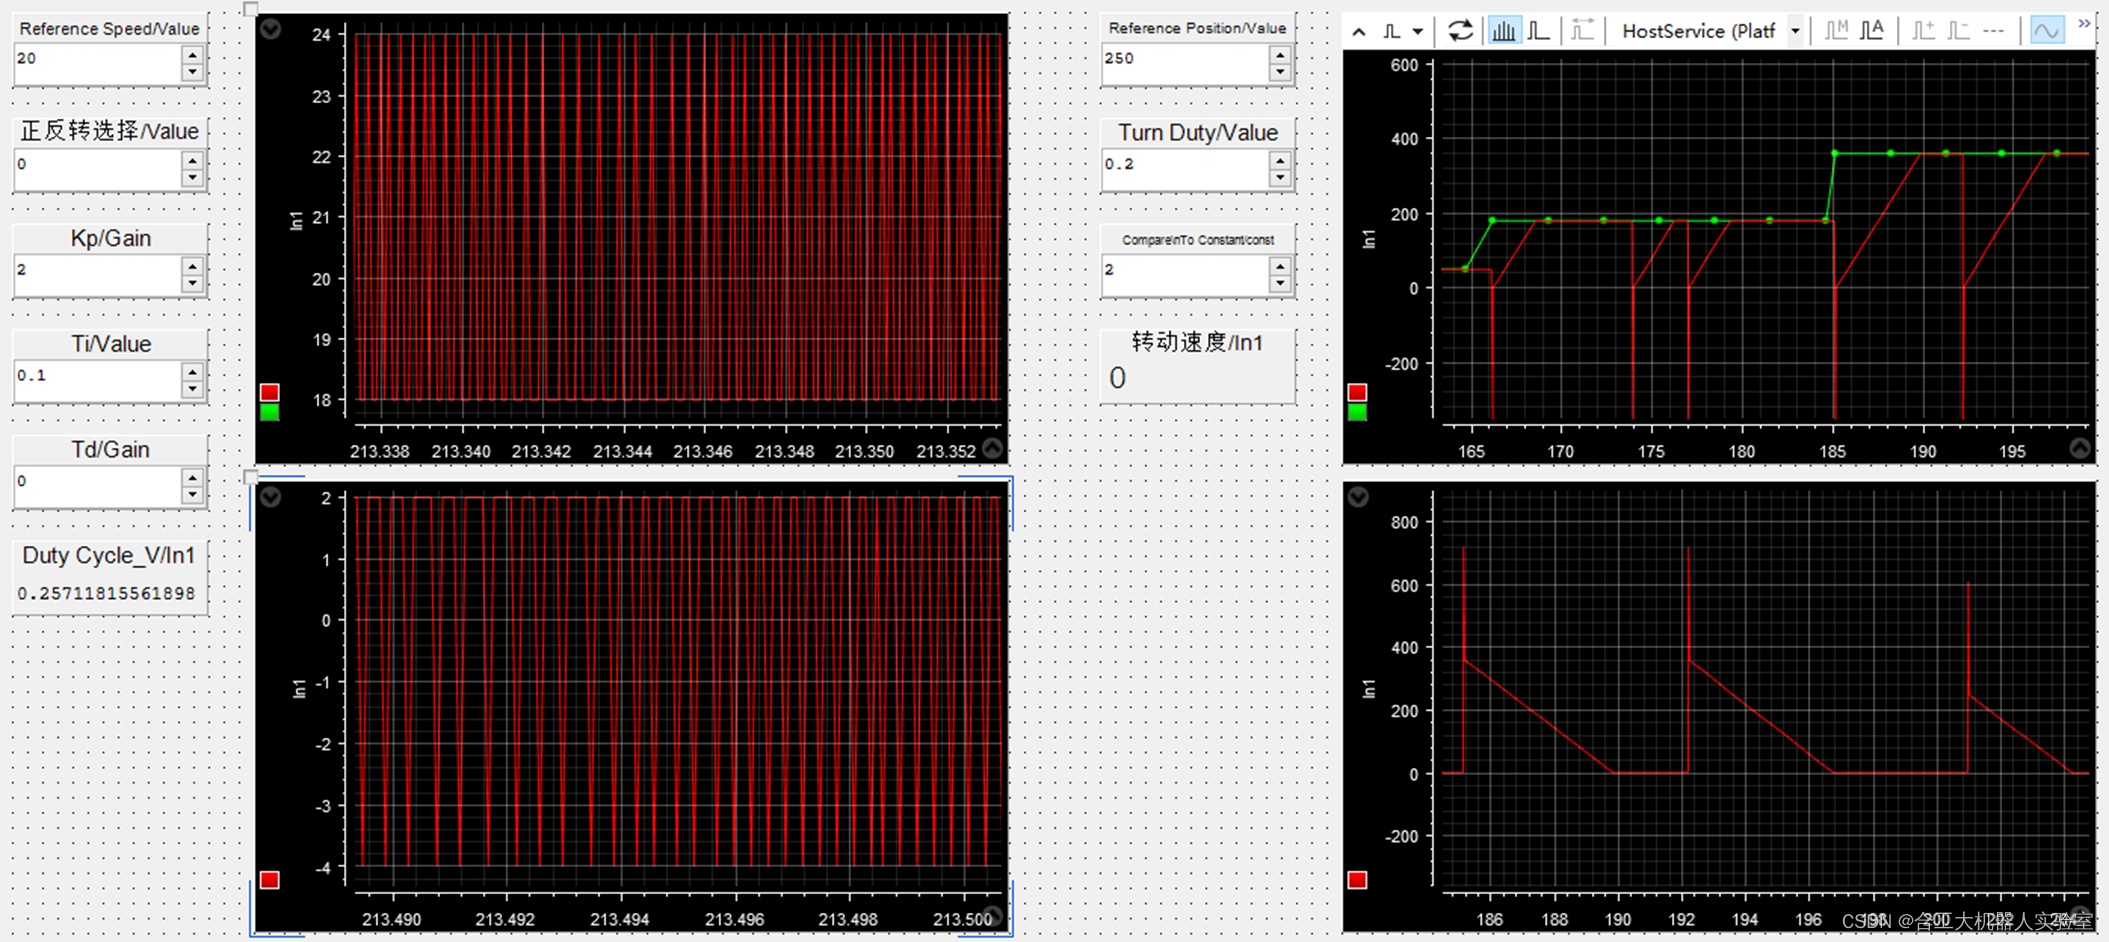Click the Ti/Value input field showing 0.1
The height and width of the screenshot is (942, 2109).
(x=98, y=381)
